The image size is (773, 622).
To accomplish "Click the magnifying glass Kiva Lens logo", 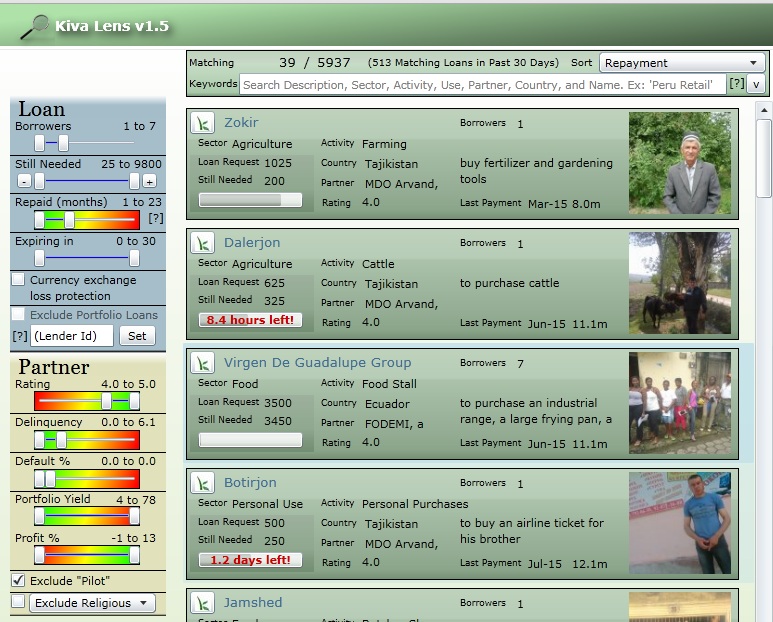I will (x=35, y=26).
